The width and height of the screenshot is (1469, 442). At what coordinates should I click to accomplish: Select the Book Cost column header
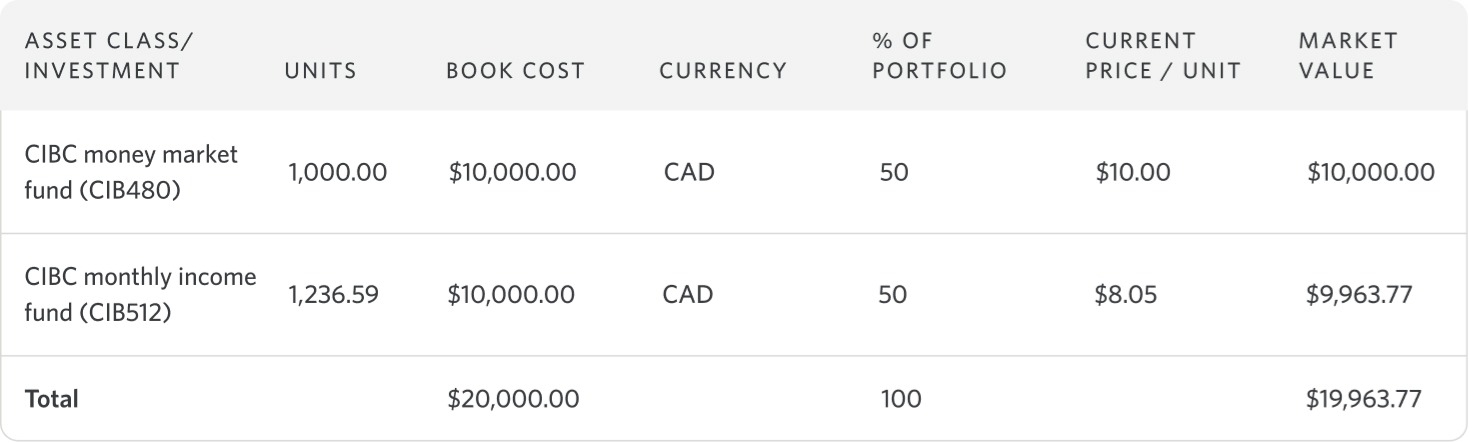point(515,71)
